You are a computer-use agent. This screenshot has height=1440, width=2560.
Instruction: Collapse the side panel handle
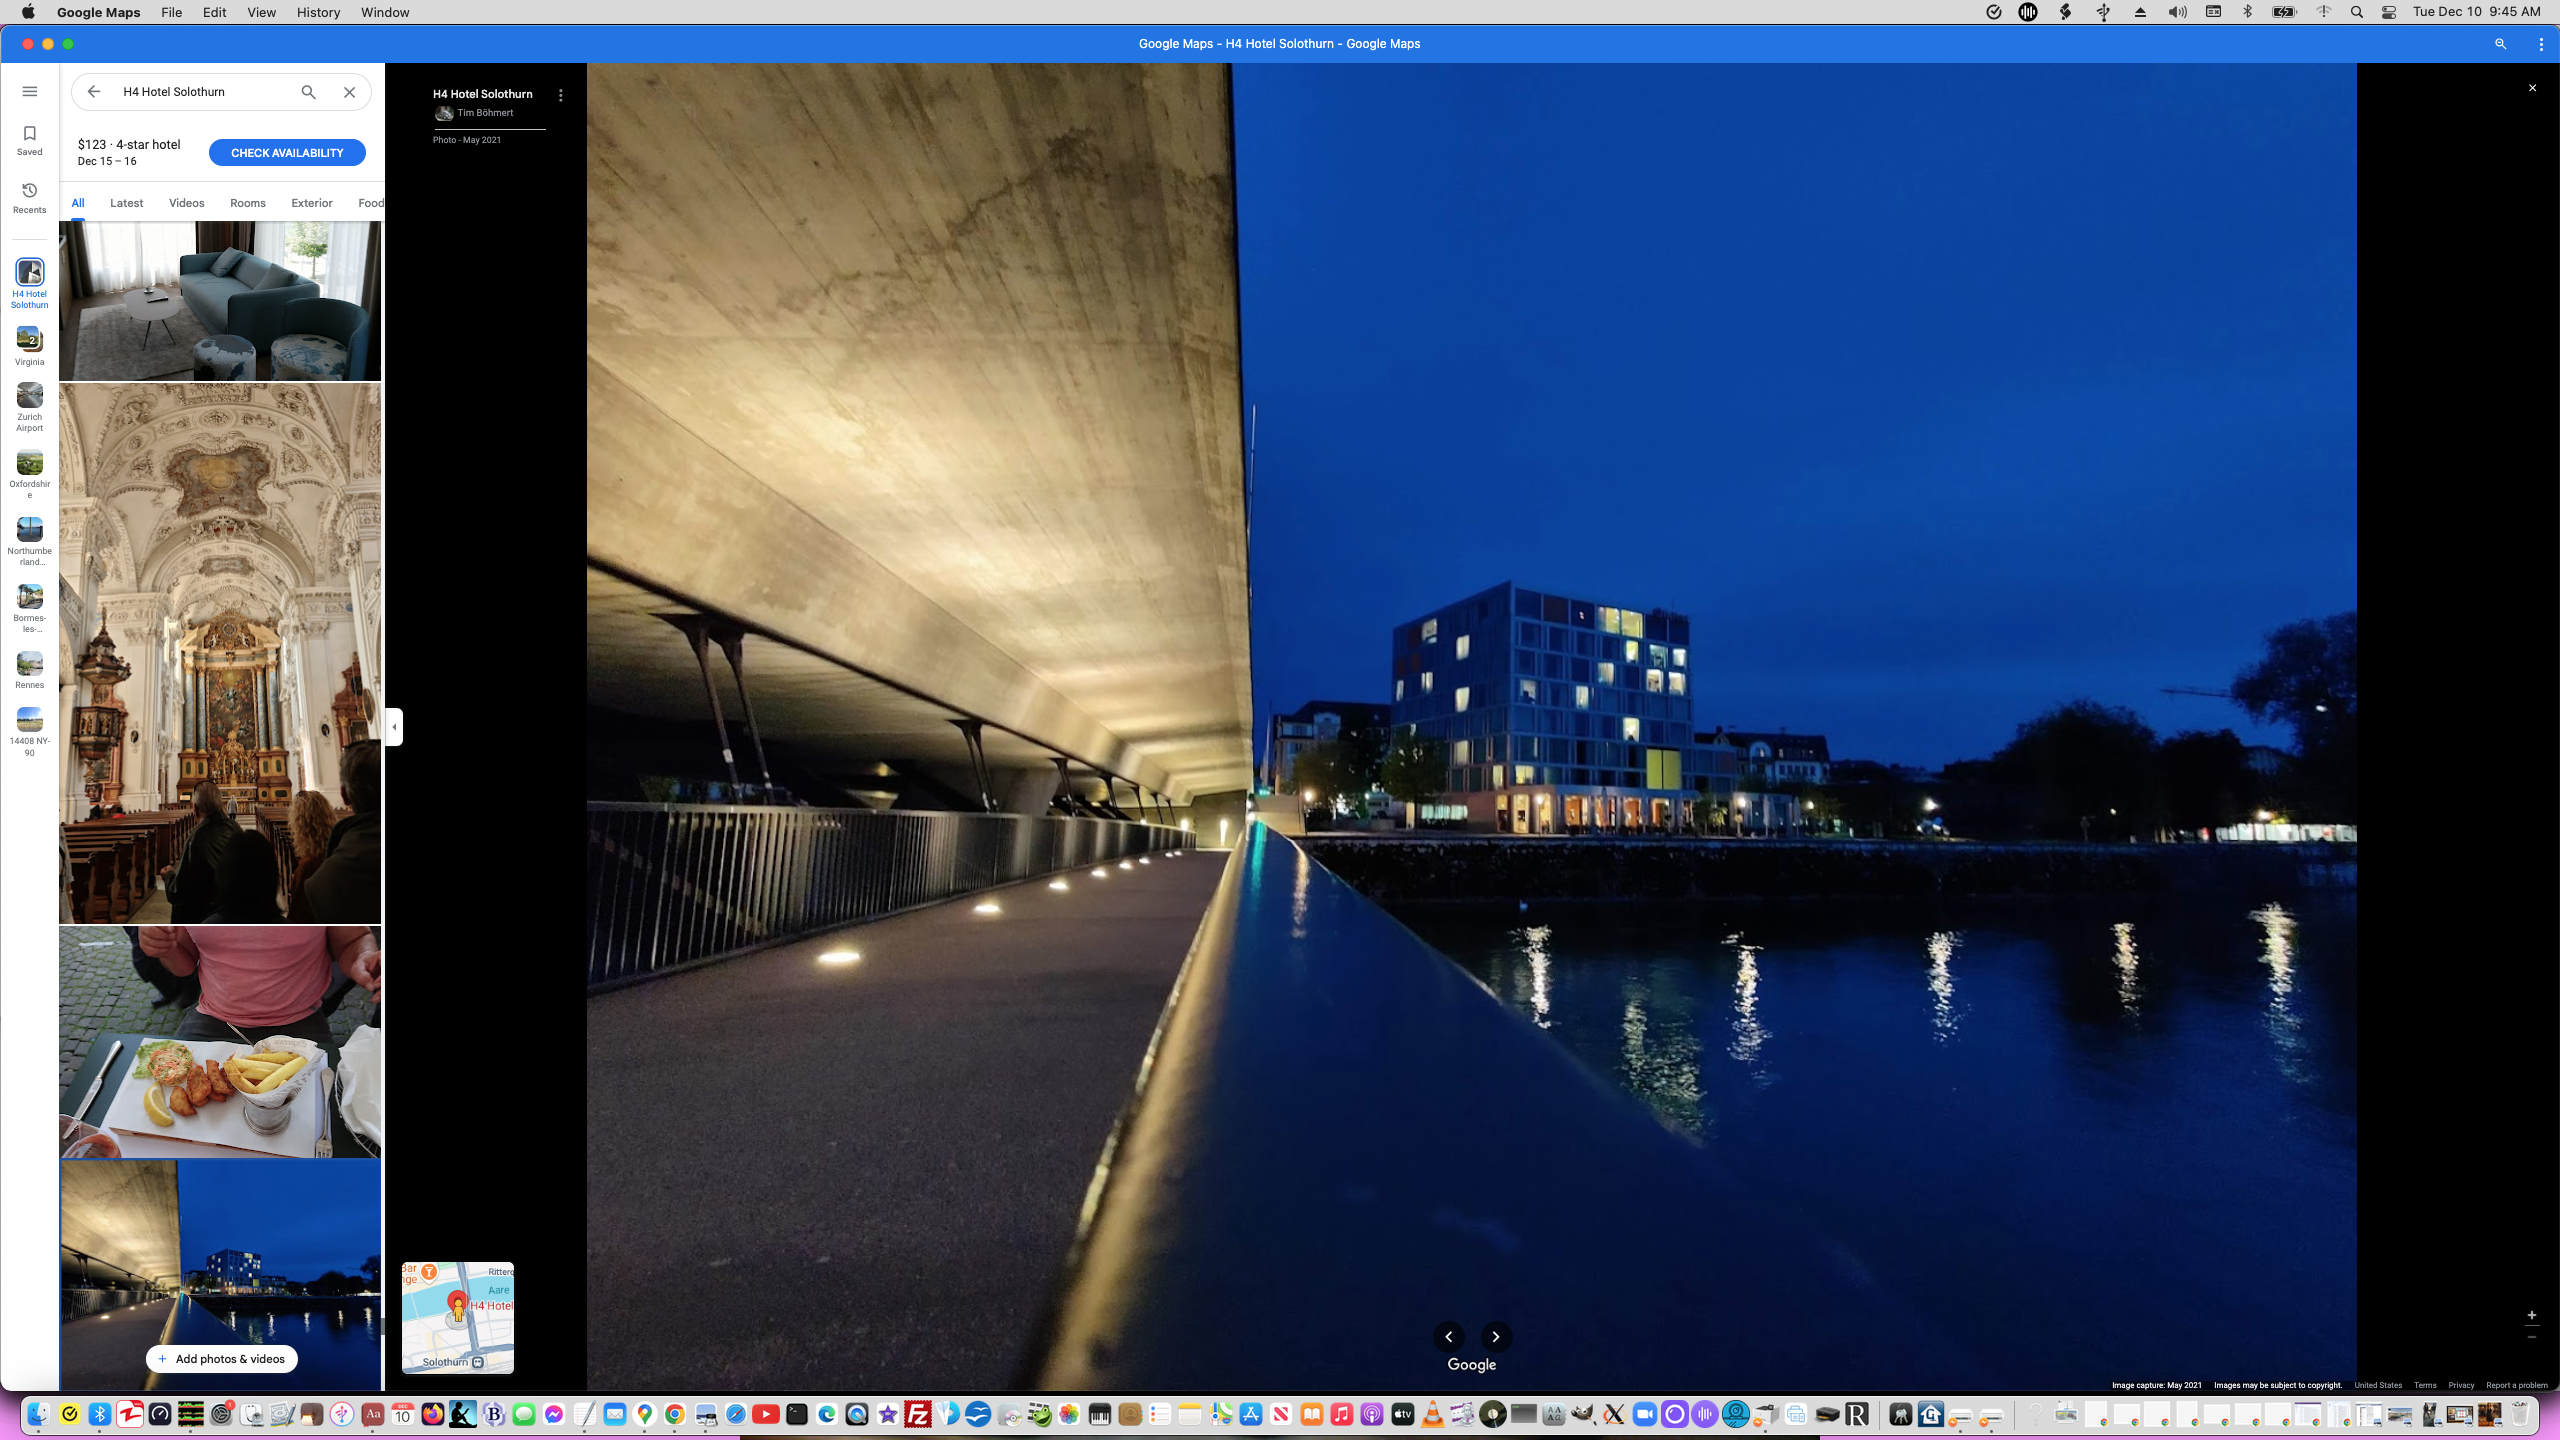[x=394, y=727]
